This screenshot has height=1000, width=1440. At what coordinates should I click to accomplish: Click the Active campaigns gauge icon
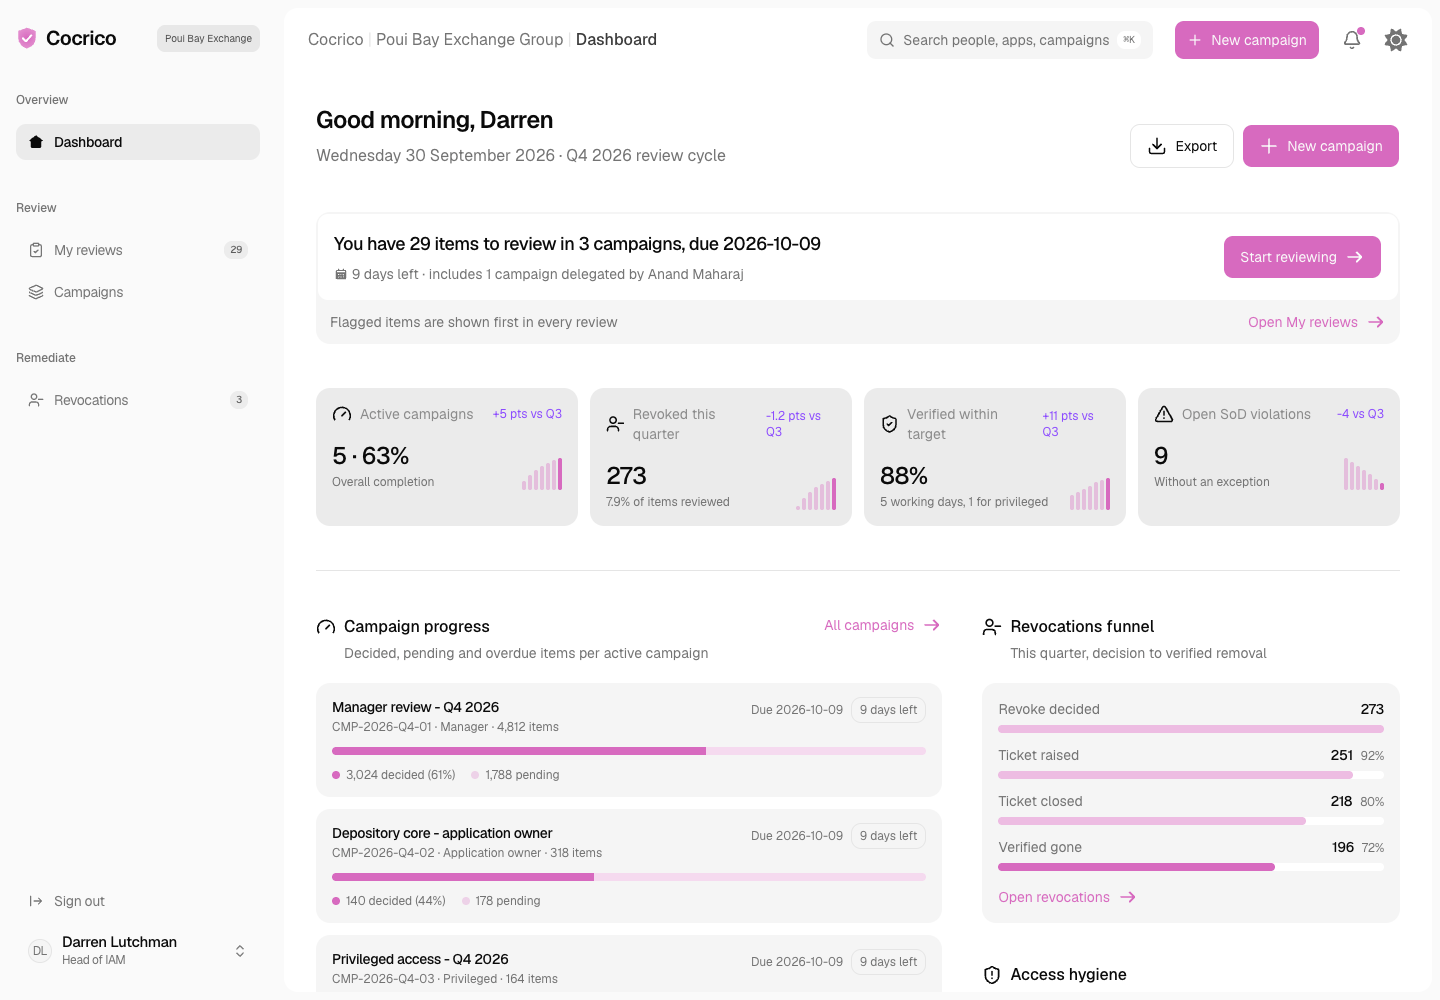click(342, 414)
